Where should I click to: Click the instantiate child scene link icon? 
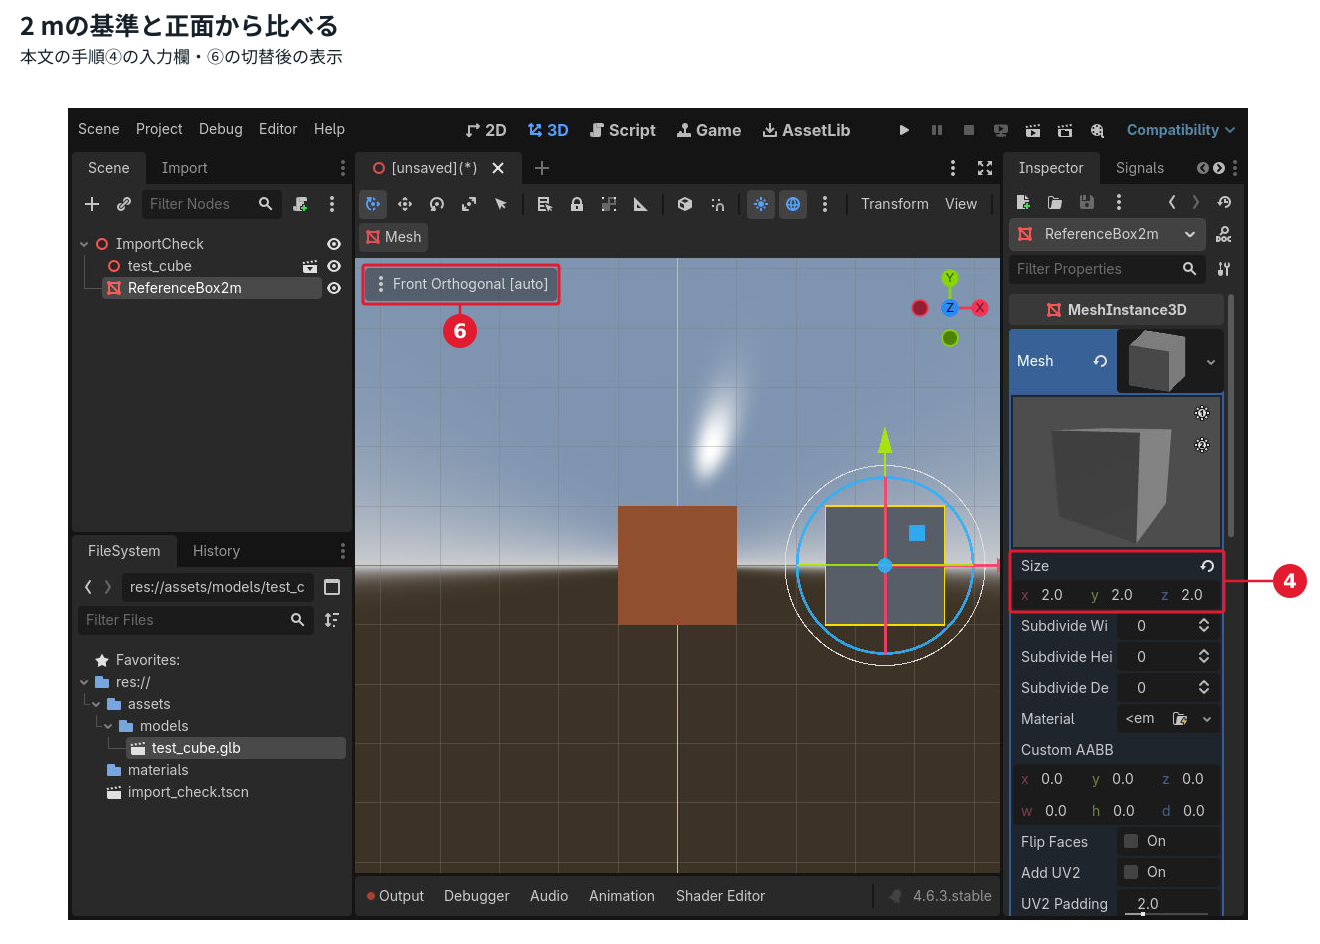coord(124,204)
